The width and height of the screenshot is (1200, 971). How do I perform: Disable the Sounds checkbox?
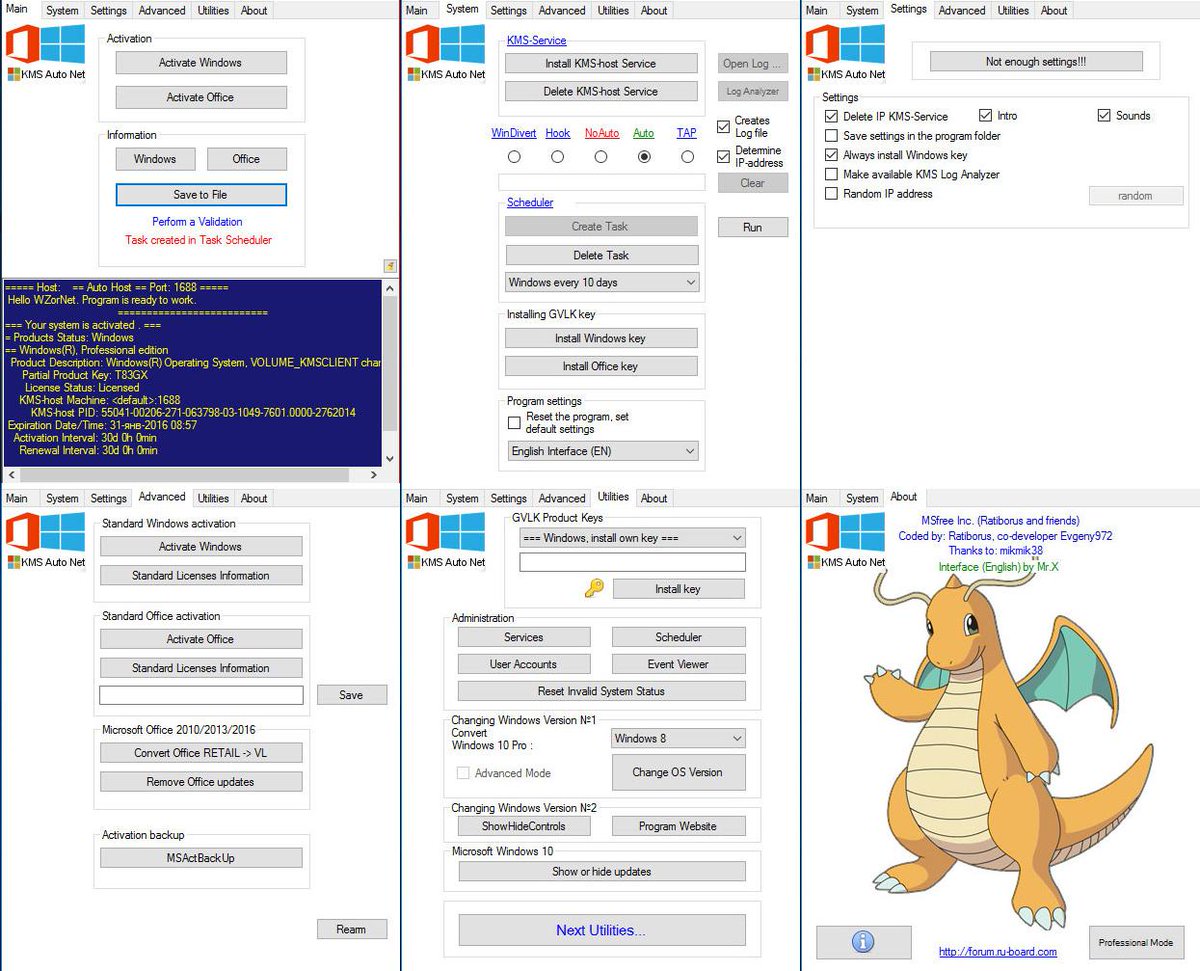pyautogui.click(x=1104, y=116)
